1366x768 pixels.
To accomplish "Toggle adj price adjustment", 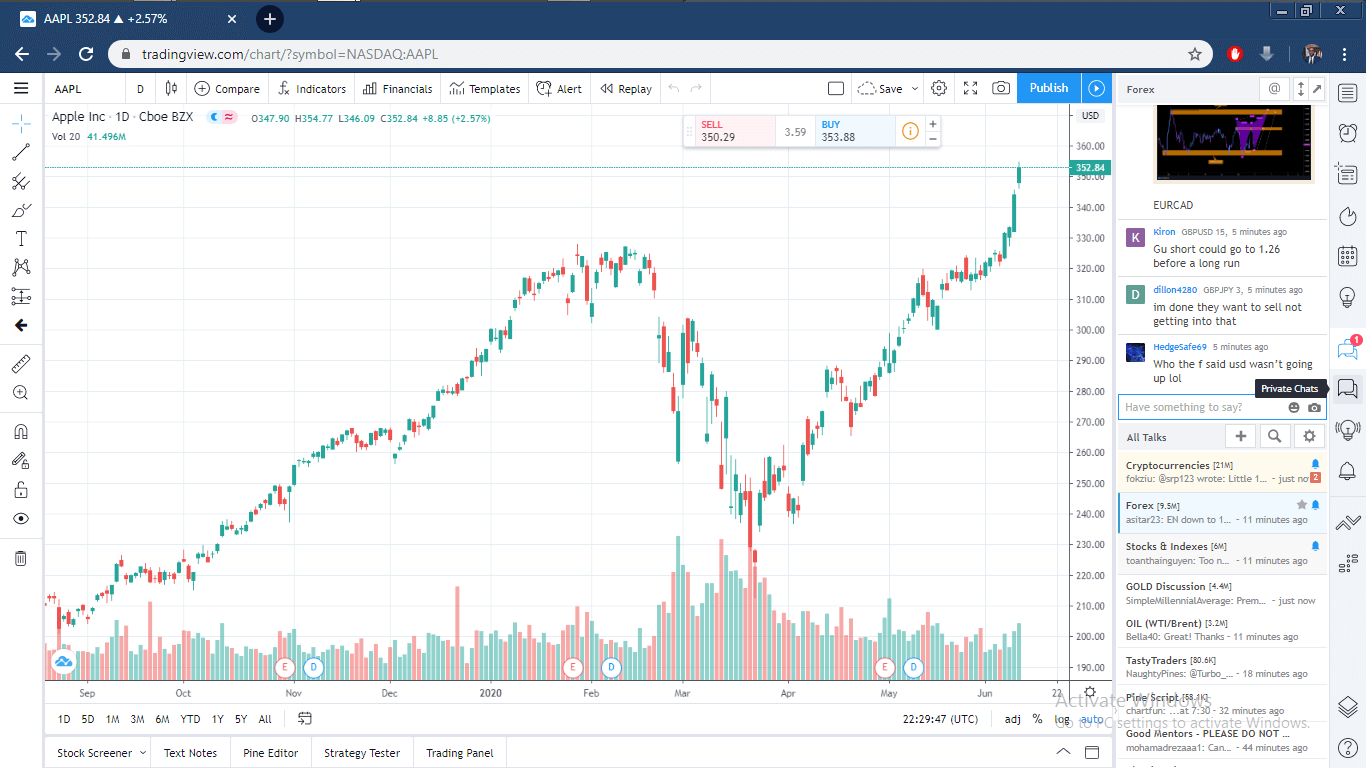I will pyautogui.click(x=1013, y=719).
